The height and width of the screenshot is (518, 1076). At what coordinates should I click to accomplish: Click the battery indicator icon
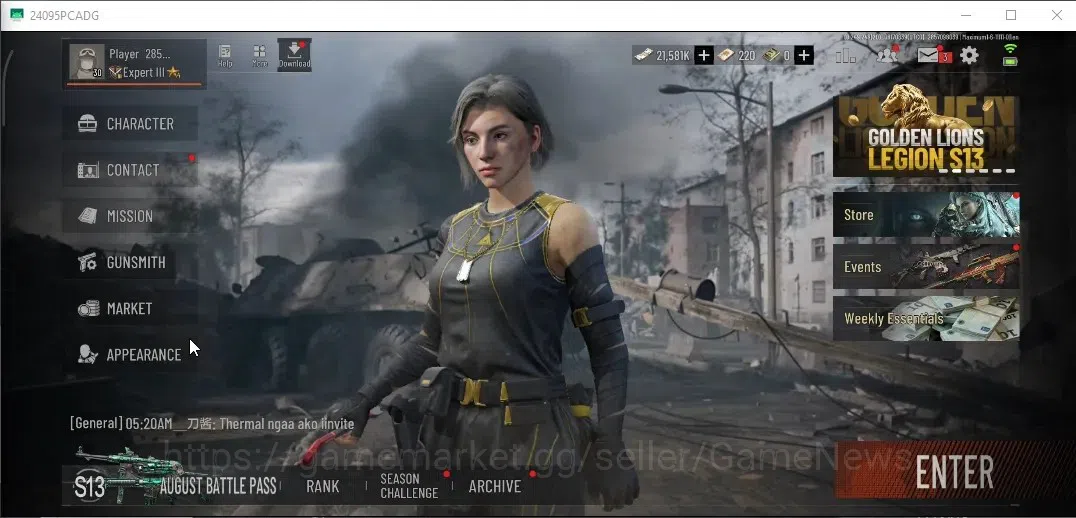tap(1010, 61)
